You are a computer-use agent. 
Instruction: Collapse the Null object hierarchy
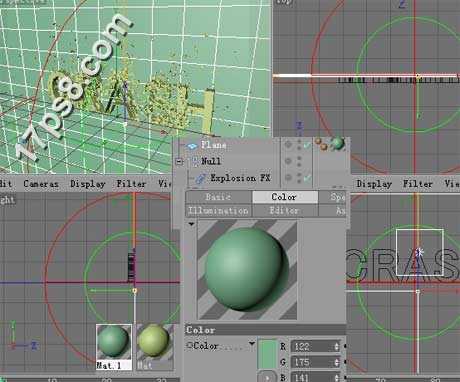179,161
